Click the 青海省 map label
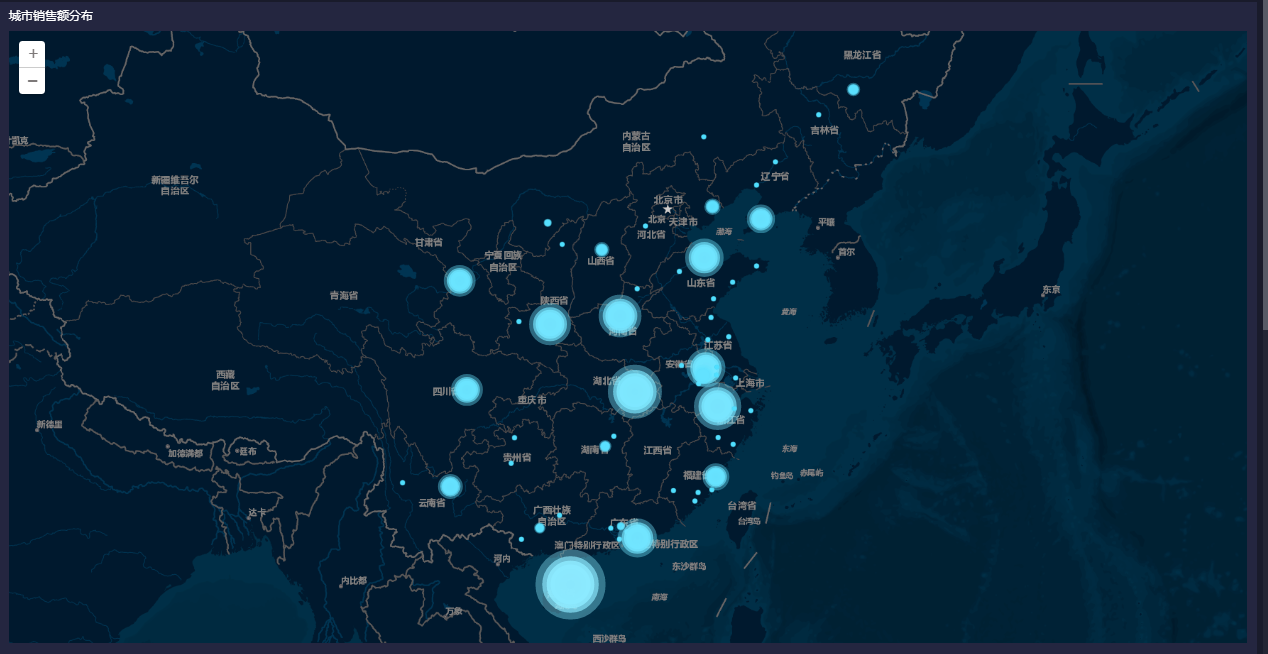Screen dimensions: 1268x654 (344, 295)
